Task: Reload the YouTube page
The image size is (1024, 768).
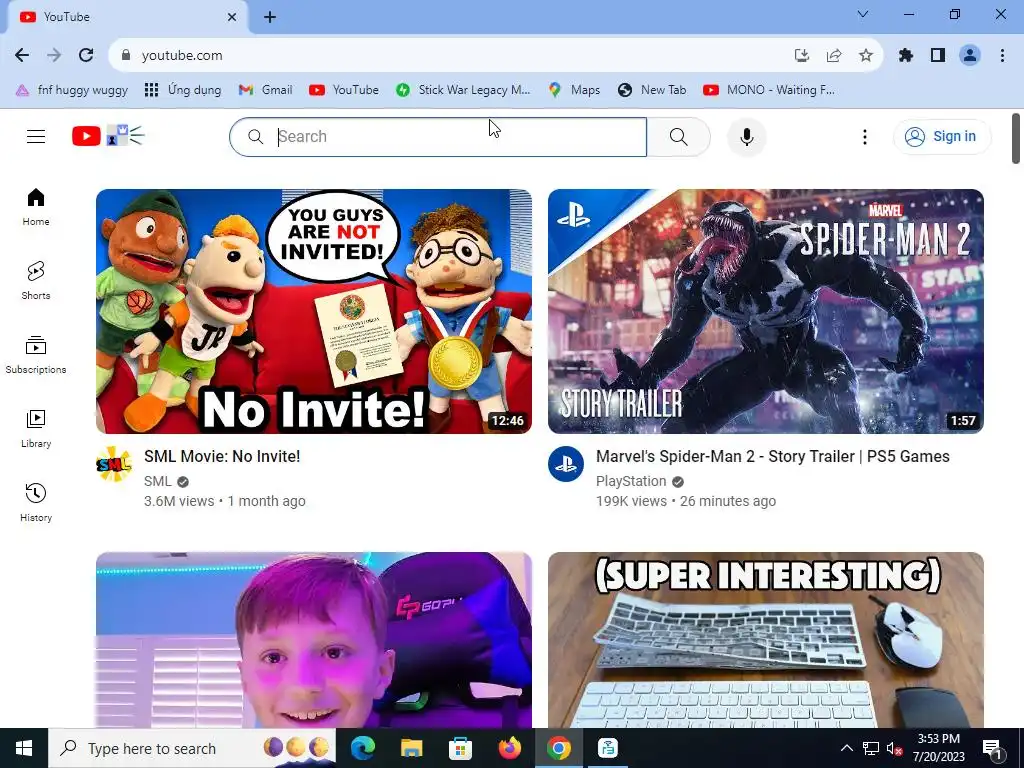Action: (x=86, y=56)
